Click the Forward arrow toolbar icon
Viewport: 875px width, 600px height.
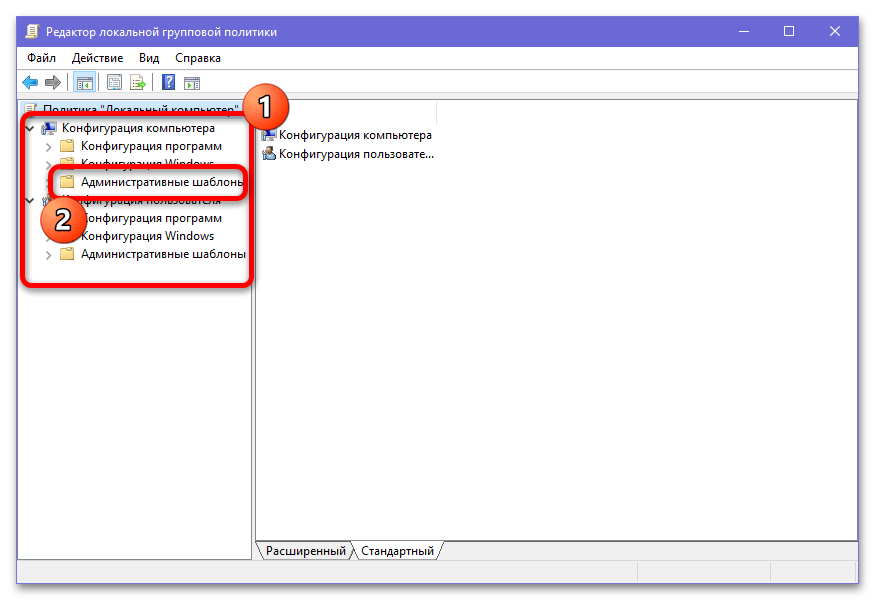point(52,83)
